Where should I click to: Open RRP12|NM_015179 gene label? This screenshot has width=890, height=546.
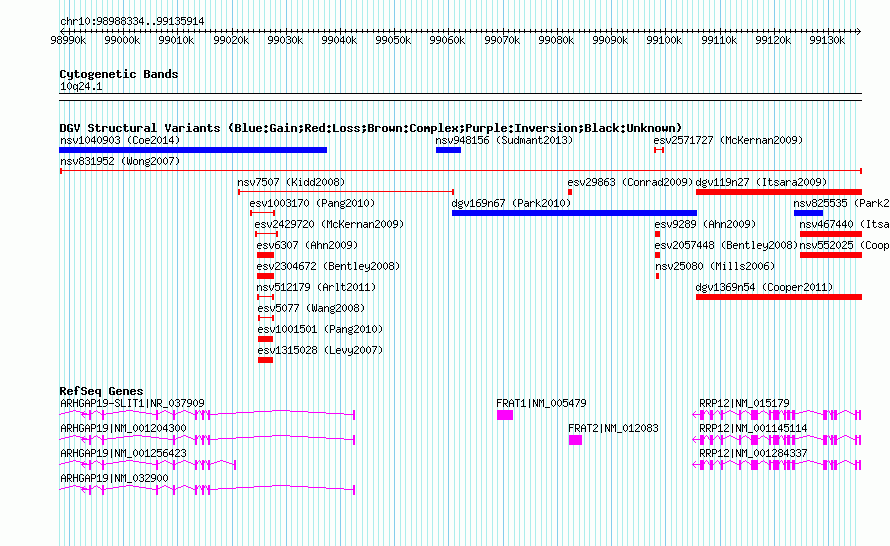click(x=744, y=403)
